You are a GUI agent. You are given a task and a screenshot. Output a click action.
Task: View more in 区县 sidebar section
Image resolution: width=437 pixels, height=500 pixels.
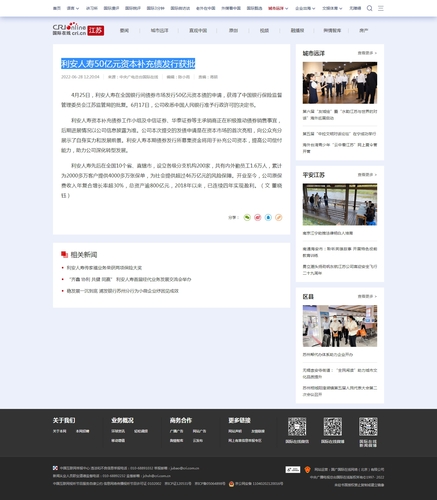pos(367,296)
